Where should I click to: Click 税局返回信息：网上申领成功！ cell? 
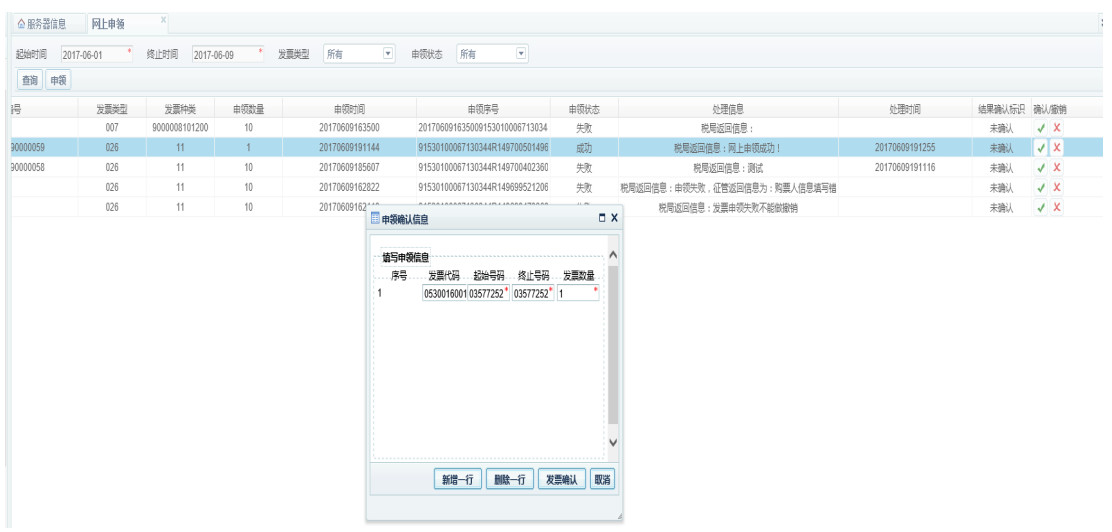728,148
